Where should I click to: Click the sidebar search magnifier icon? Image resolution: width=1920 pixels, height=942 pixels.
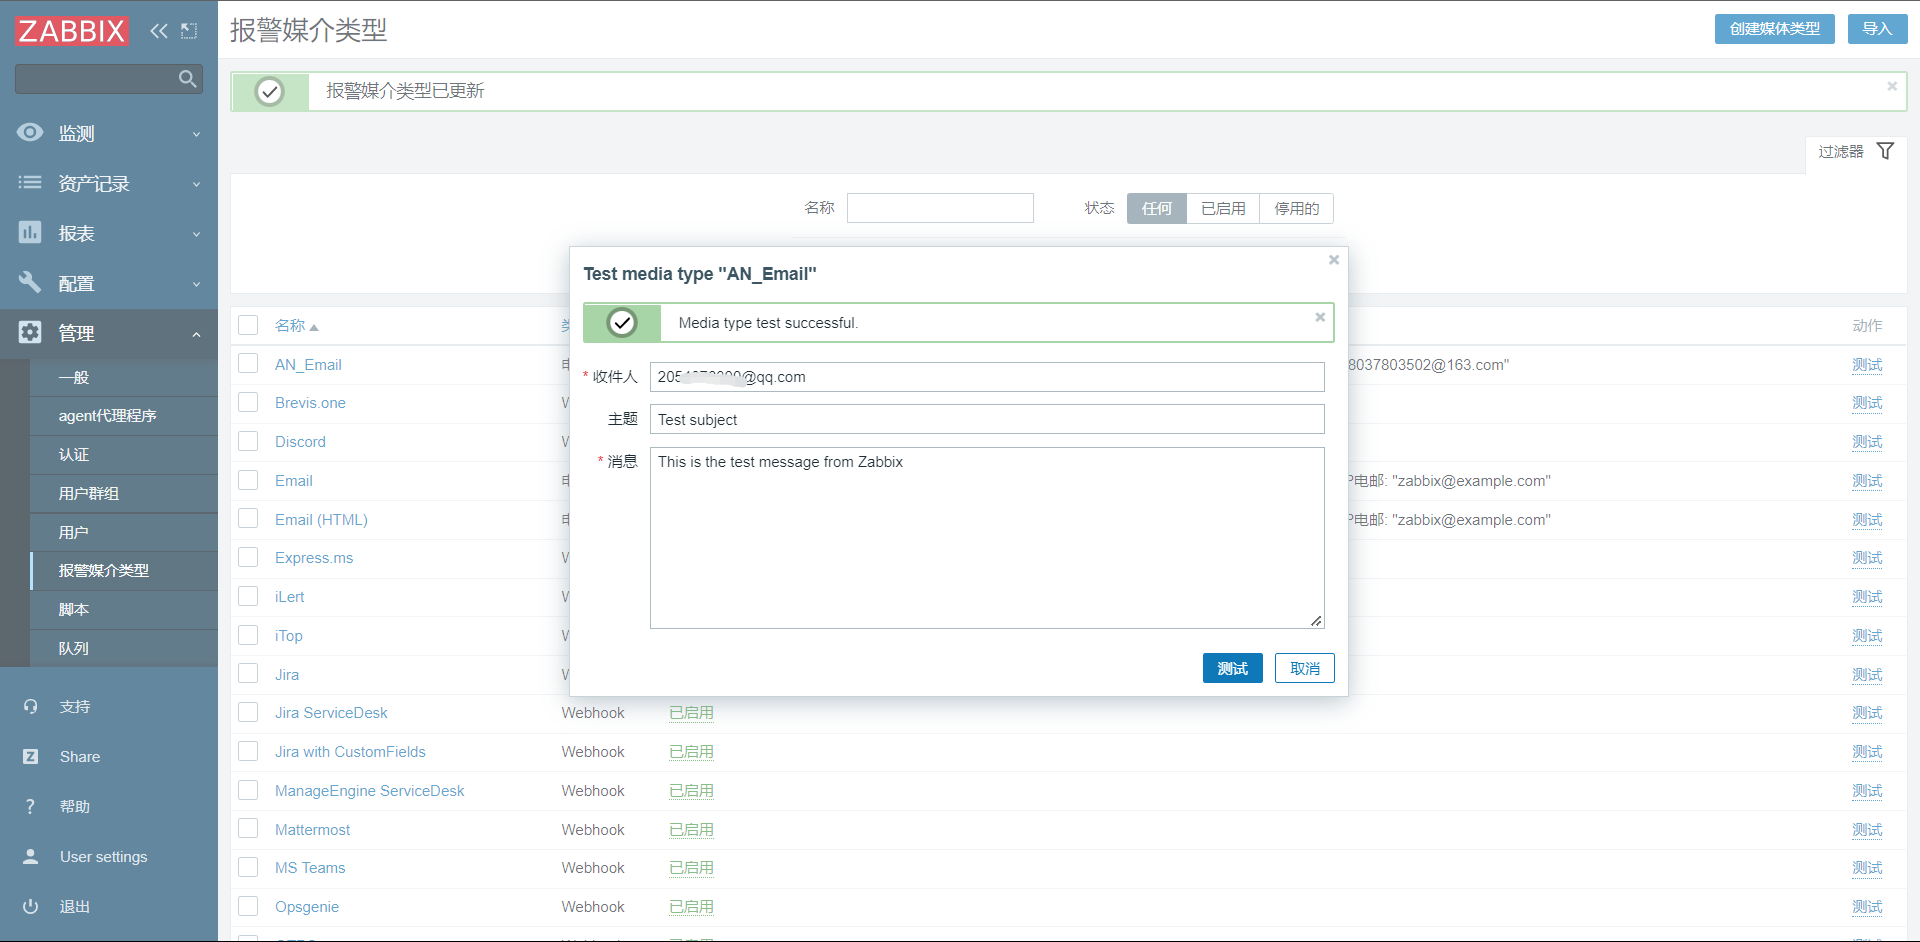(187, 78)
